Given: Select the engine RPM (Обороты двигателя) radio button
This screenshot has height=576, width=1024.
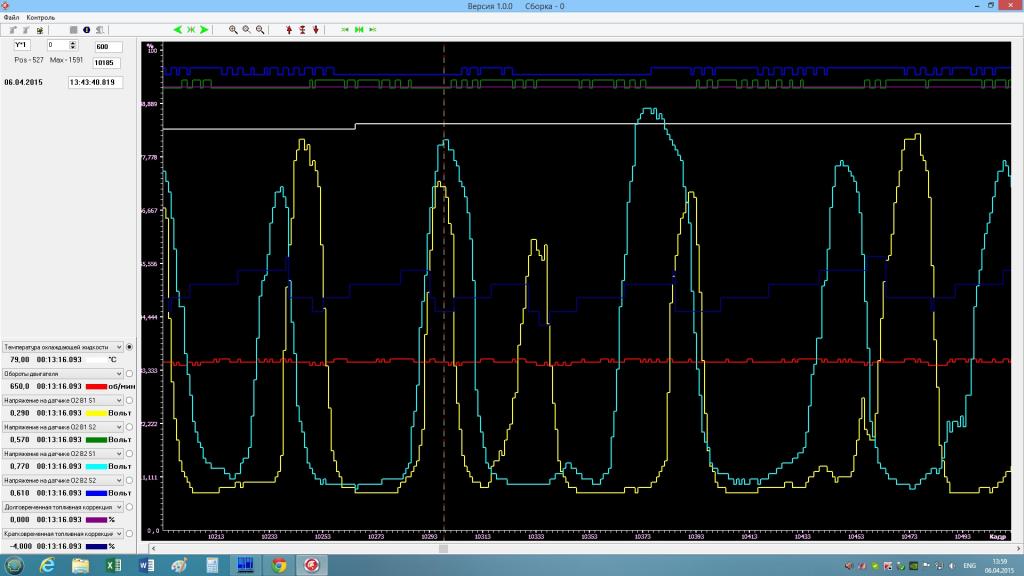Looking at the screenshot, I should pyautogui.click(x=130, y=373).
